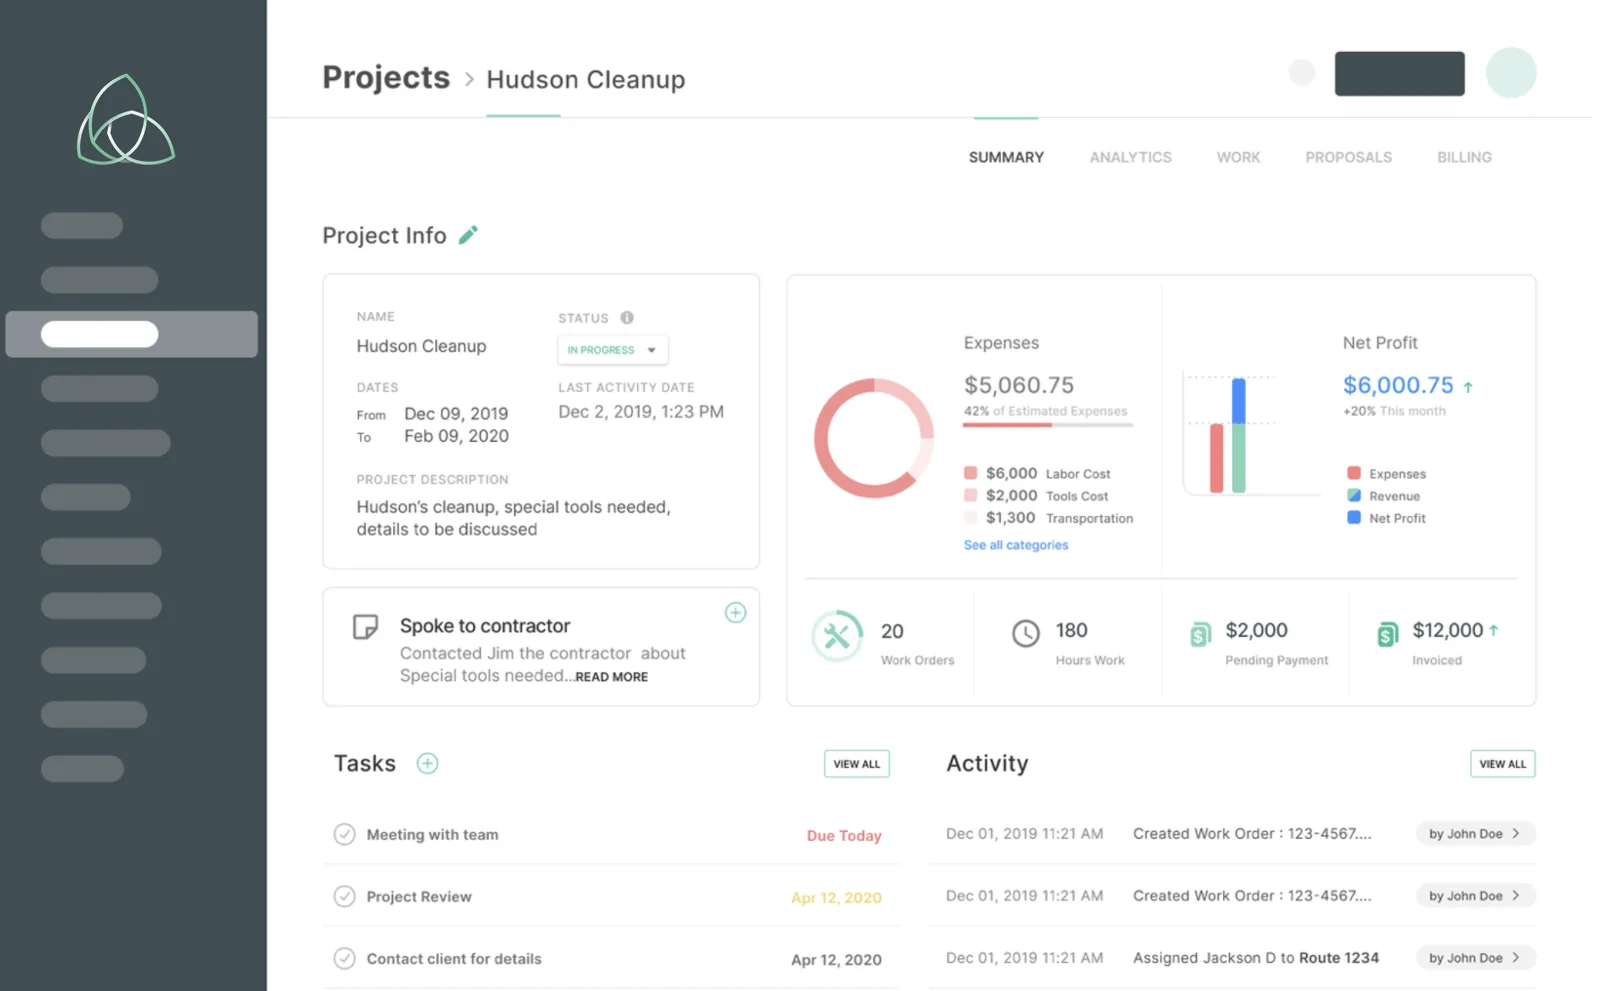Click the Pending Payment money icon
1600x991 pixels.
(x=1200, y=634)
